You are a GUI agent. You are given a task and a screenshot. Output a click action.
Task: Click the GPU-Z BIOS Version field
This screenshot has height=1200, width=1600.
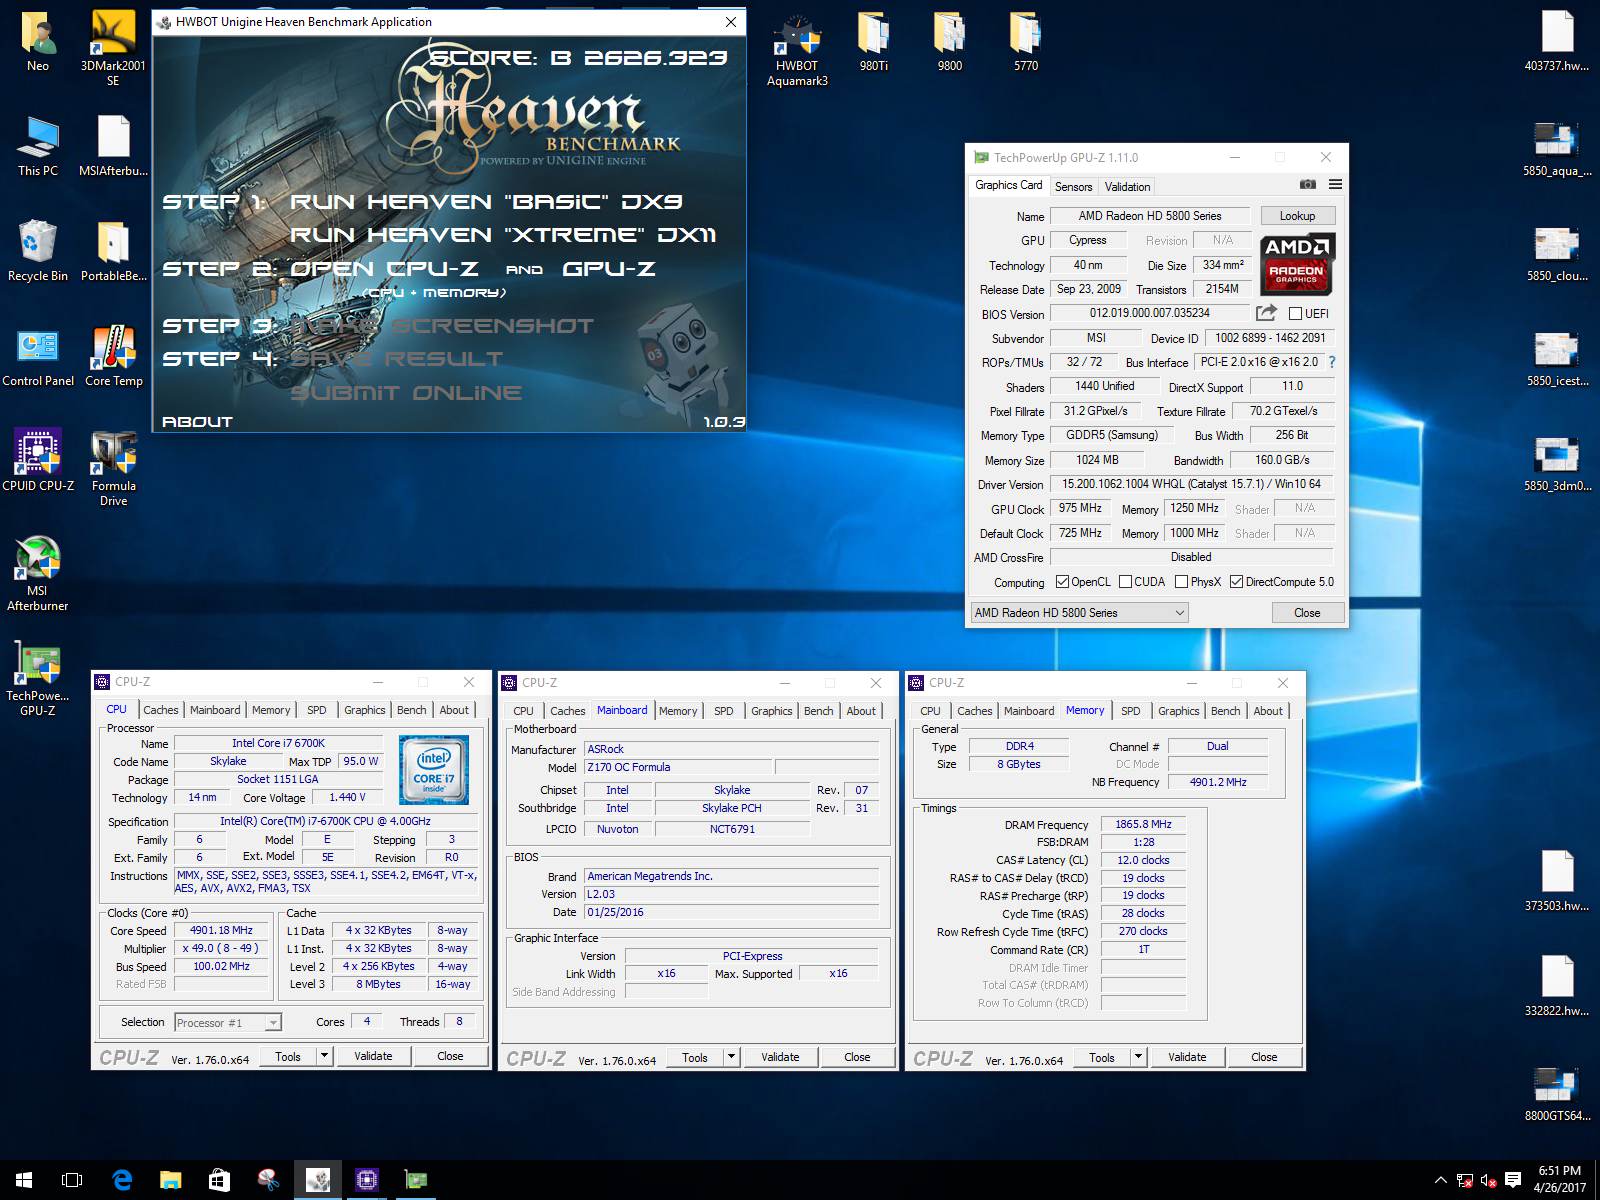pyautogui.click(x=1149, y=313)
